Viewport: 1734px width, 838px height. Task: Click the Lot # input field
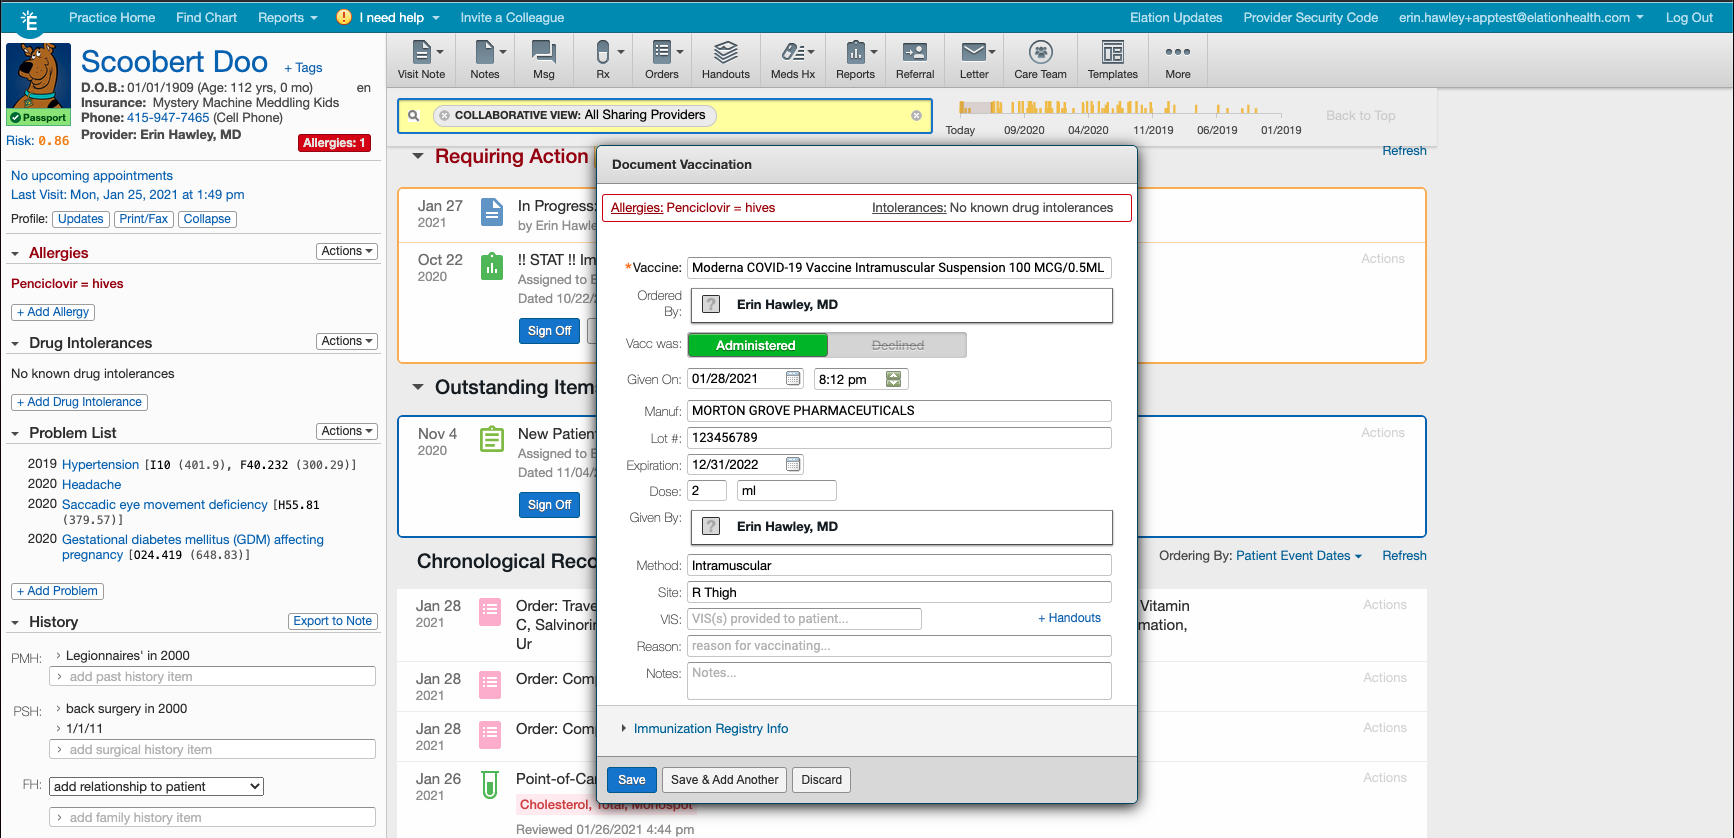point(899,437)
